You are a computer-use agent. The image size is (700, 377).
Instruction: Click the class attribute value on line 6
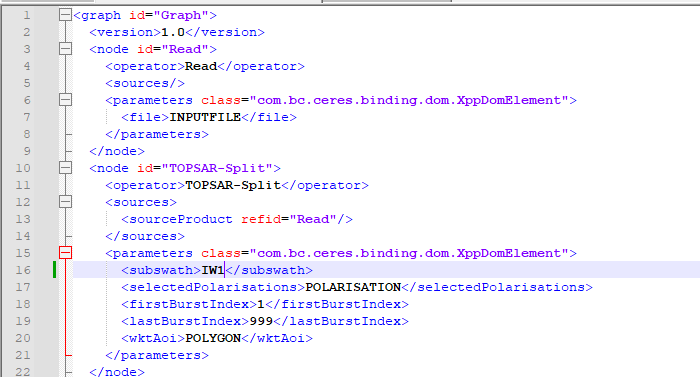[409, 101]
